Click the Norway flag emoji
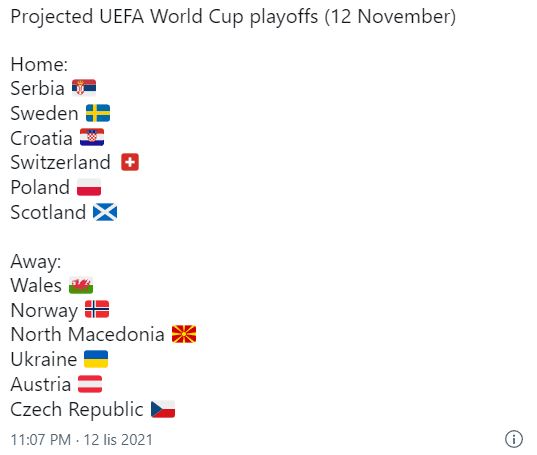 97,309
